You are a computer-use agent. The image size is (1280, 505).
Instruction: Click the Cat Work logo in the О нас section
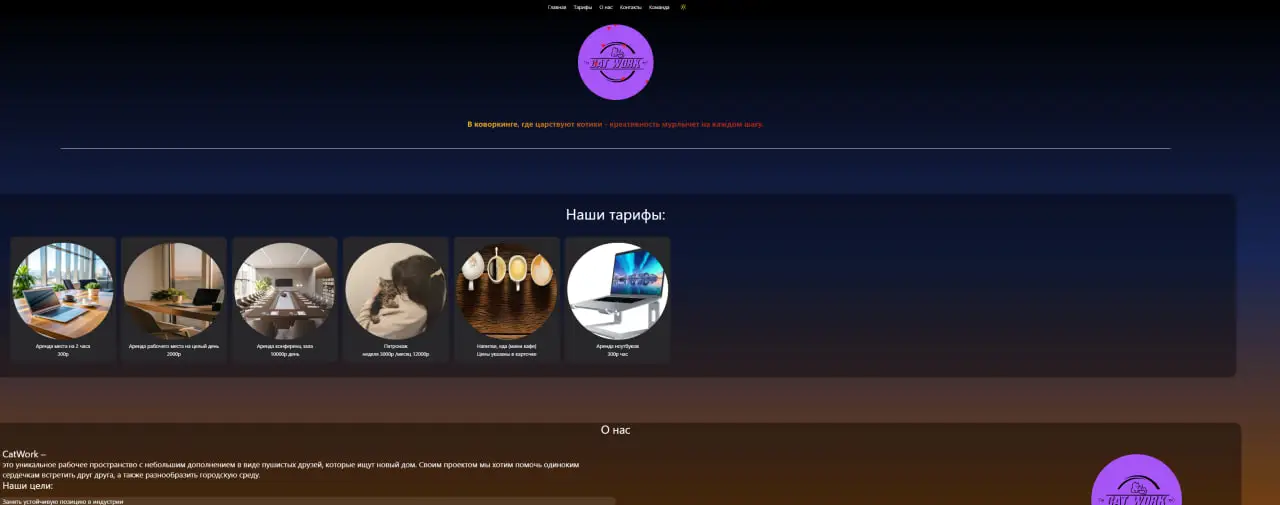click(1136, 480)
